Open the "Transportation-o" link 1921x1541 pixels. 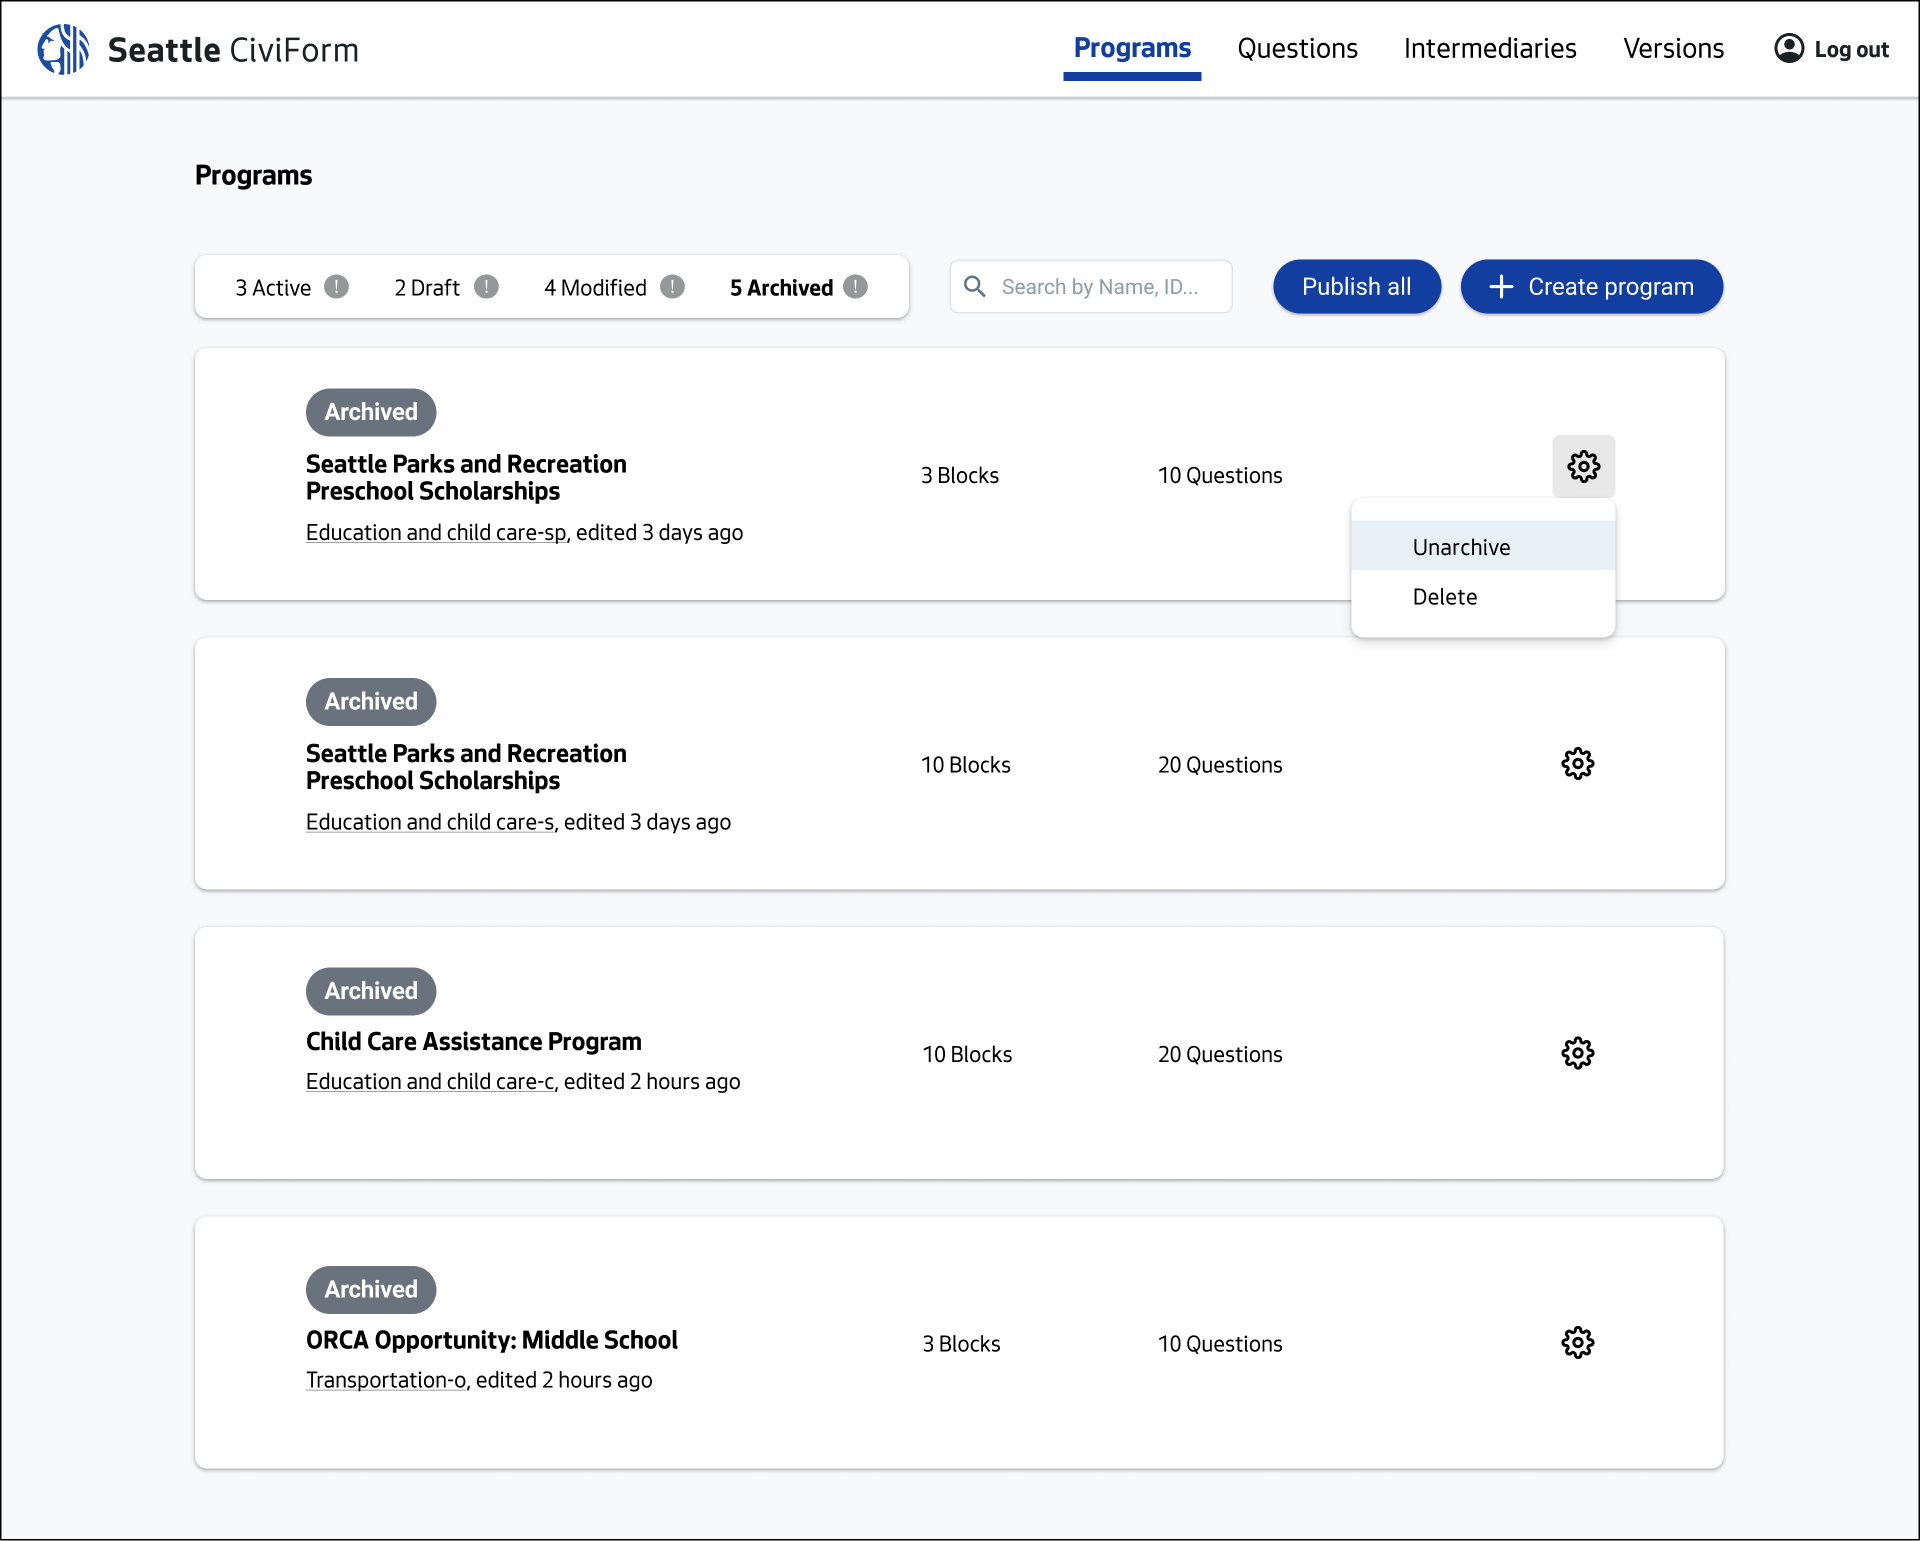[x=384, y=1380]
